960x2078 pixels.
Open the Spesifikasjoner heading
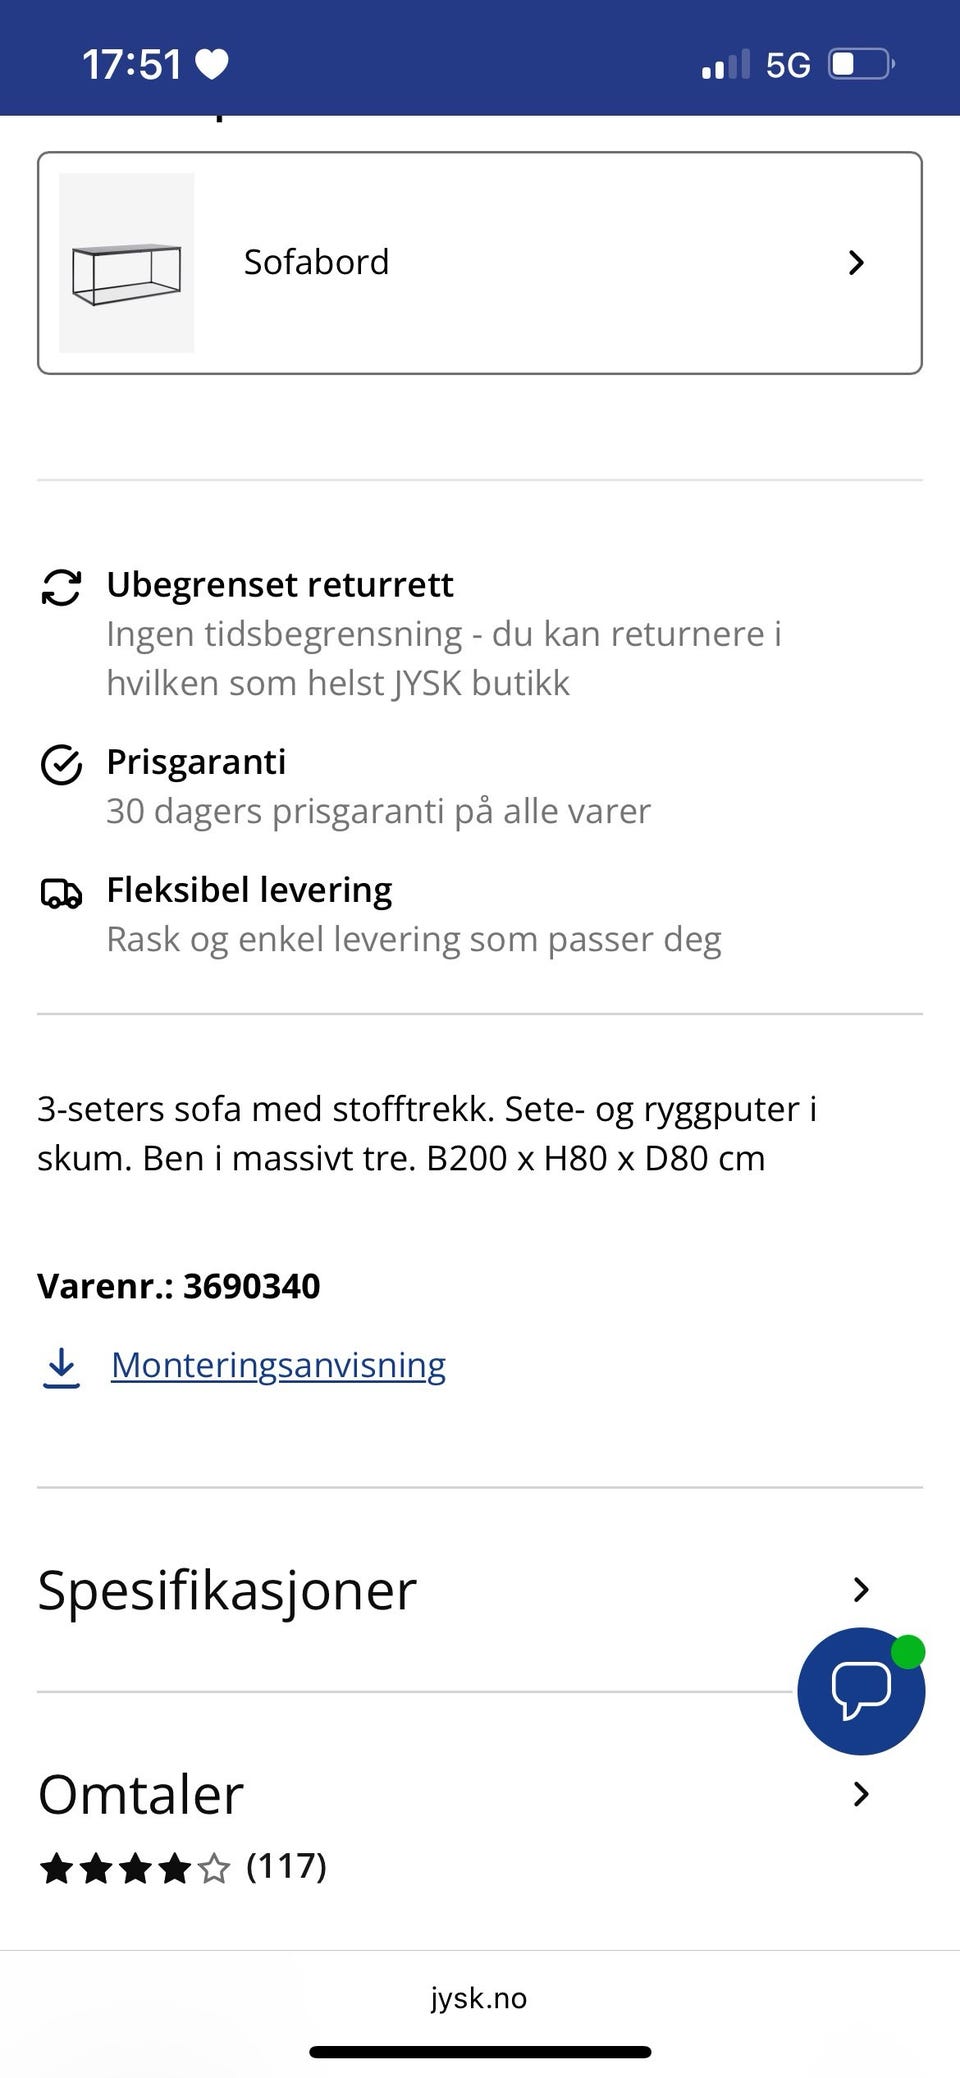pos(227,1590)
